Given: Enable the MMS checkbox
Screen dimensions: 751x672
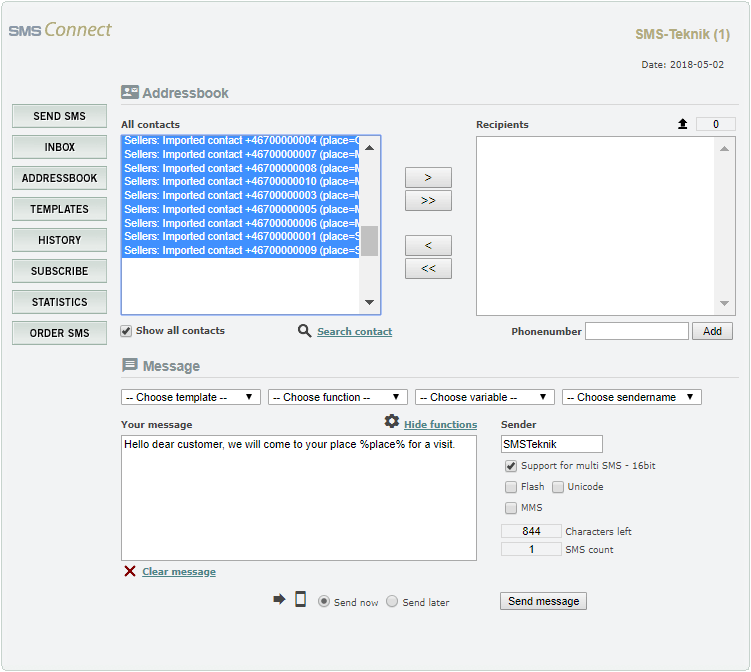Looking at the screenshot, I should pos(511,508).
